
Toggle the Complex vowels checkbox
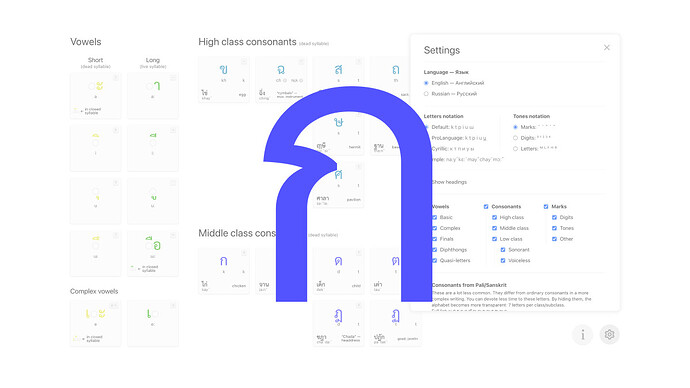pyautogui.click(x=434, y=228)
